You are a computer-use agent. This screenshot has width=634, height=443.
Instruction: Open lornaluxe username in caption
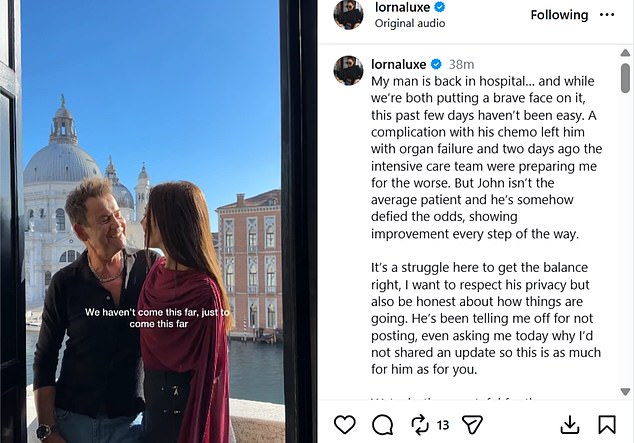click(400, 64)
